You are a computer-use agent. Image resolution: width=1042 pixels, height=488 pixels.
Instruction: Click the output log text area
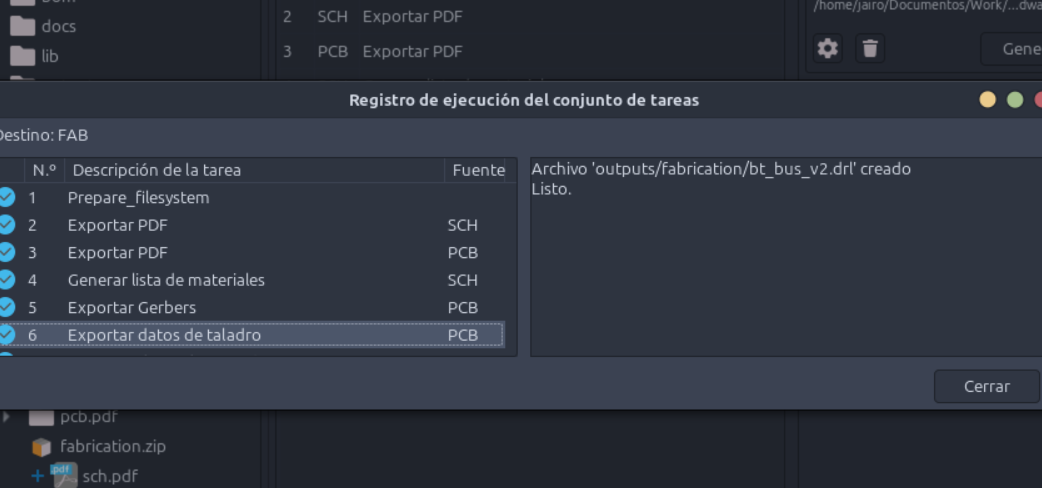[786, 257]
